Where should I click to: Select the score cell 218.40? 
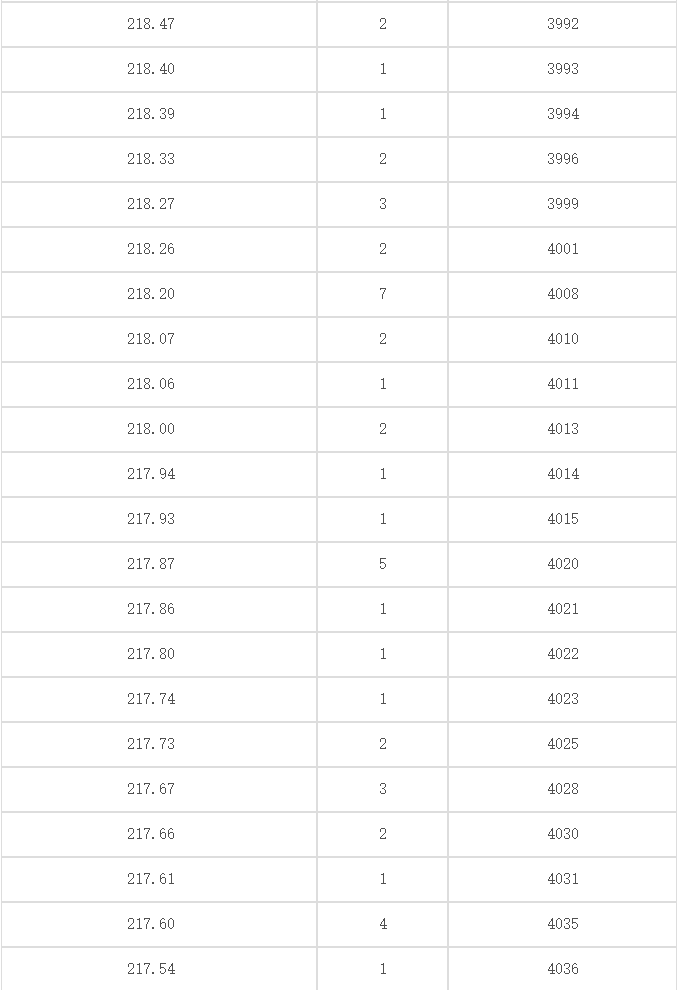click(x=151, y=69)
